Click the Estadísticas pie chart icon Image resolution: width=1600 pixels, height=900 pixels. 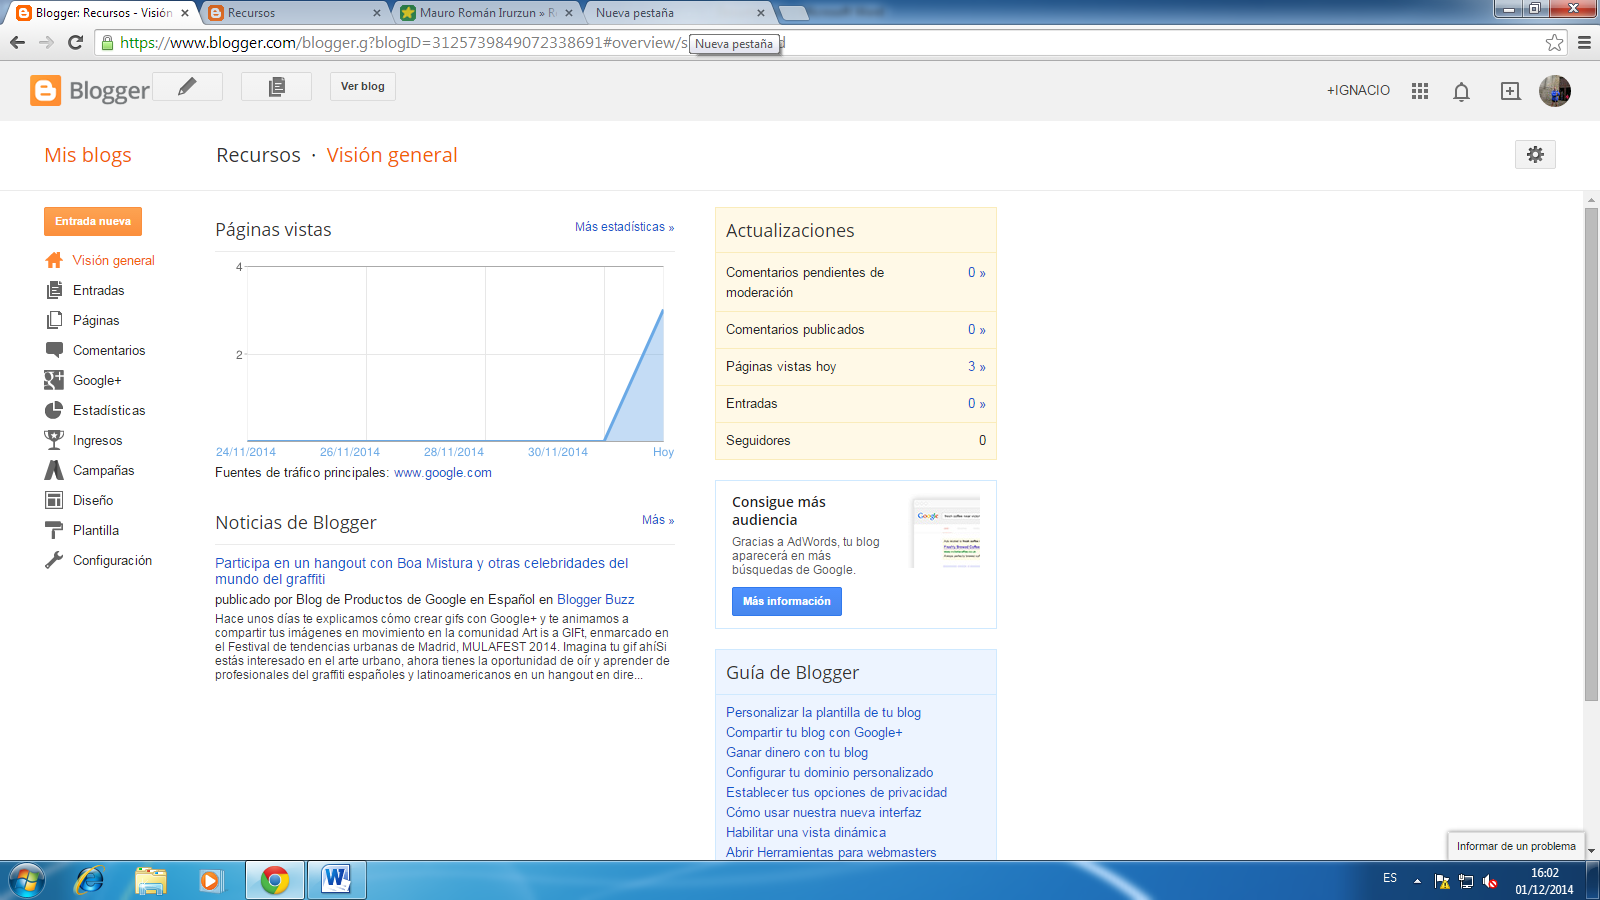54,410
